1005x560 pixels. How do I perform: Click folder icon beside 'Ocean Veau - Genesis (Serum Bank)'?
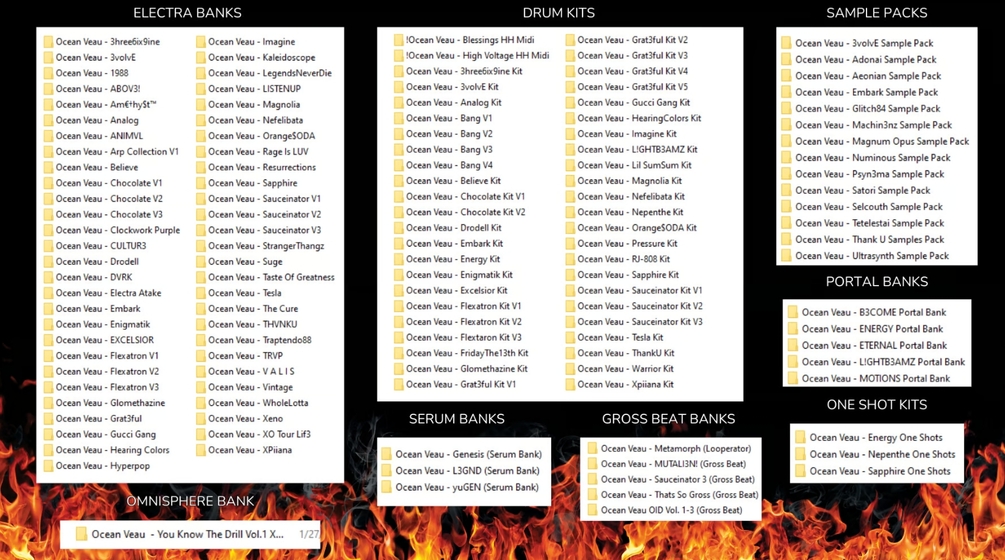pos(386,454)
